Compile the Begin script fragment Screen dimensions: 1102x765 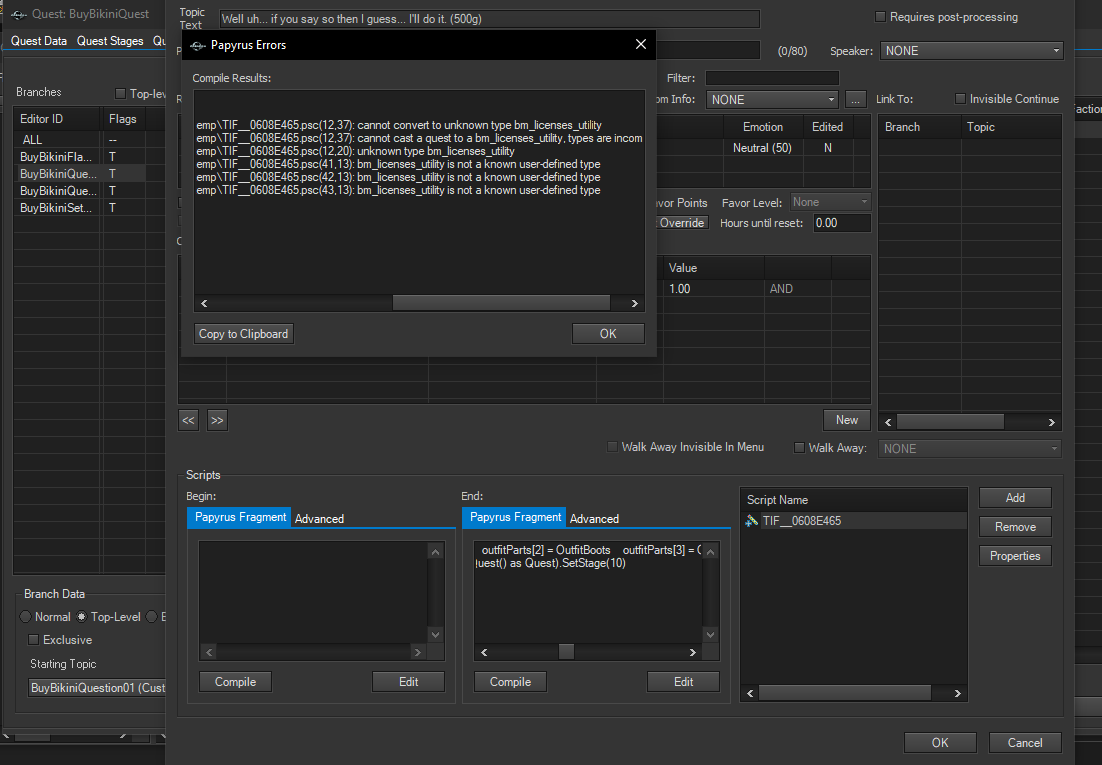[x=235, y=682]
